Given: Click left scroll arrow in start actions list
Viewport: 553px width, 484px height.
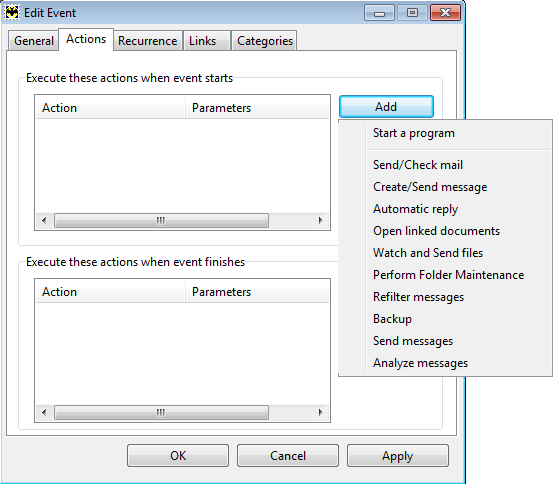Looking at the screenshot, I should click(44, 220).
